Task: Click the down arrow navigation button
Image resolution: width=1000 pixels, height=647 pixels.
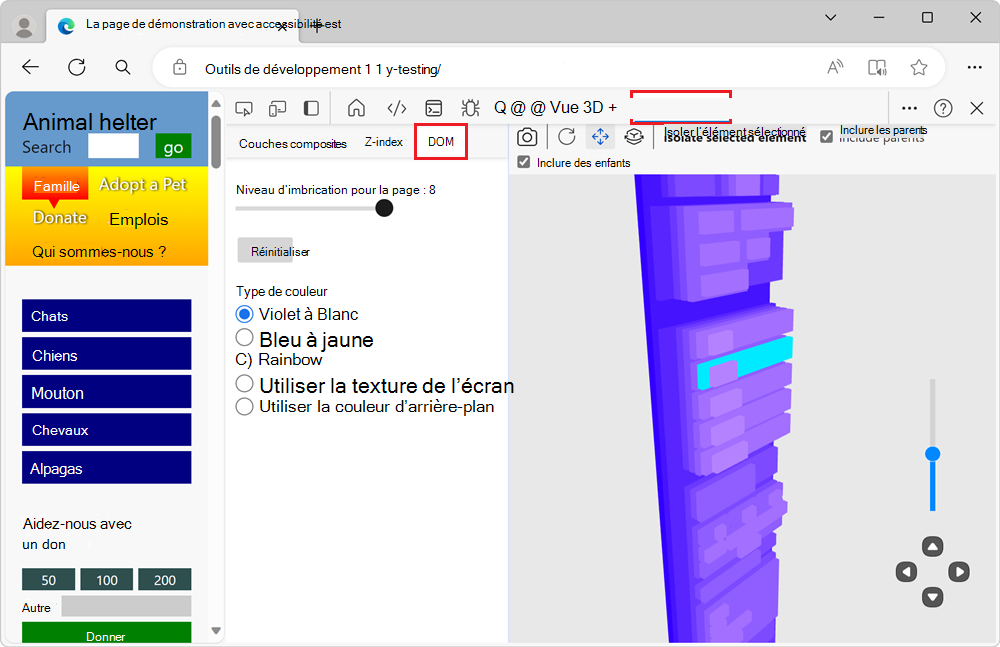Action: pos(932,597)
